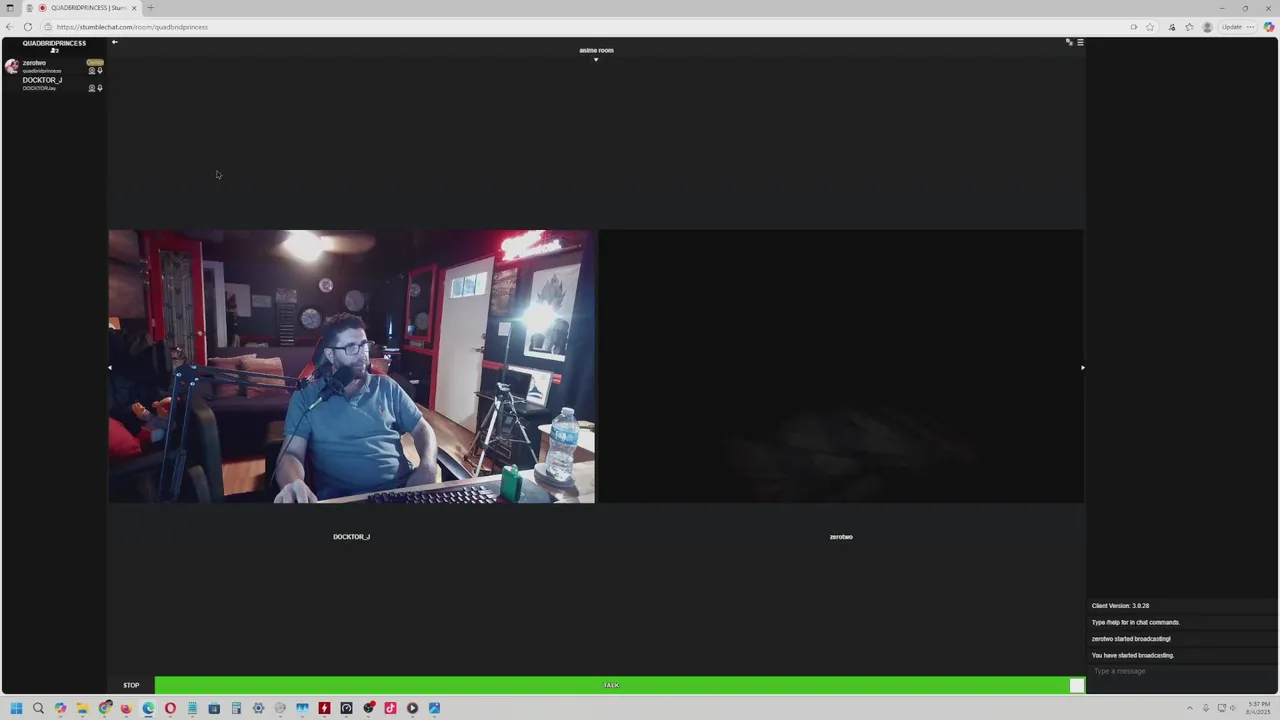
Task: Open the media player icon in taskbar
Action: pos(412,708)
